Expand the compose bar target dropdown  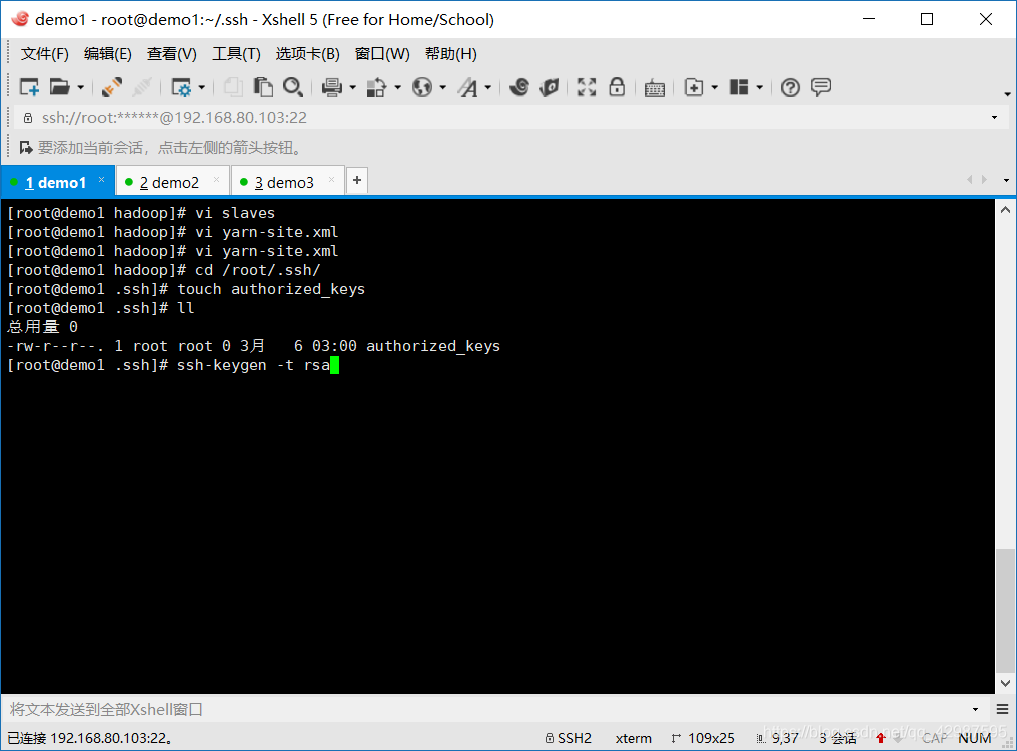point(975,709)
